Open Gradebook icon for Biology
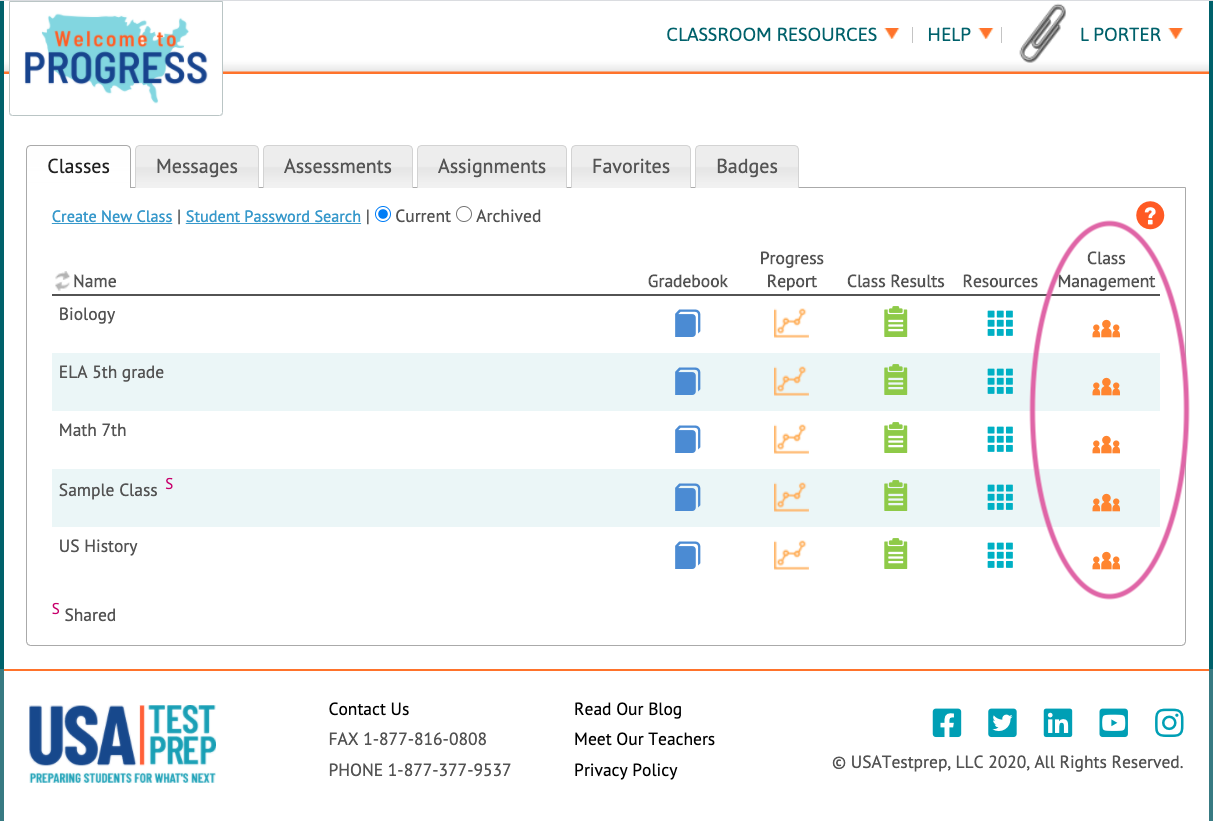The width and height of the screenshot is (1213, 821). (687, 323)
